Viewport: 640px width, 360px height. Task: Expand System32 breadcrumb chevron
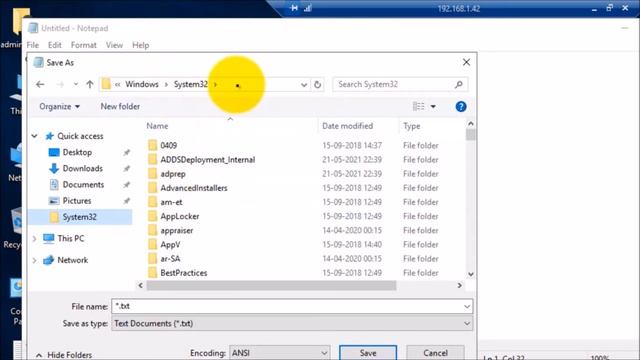pos(216,84)
